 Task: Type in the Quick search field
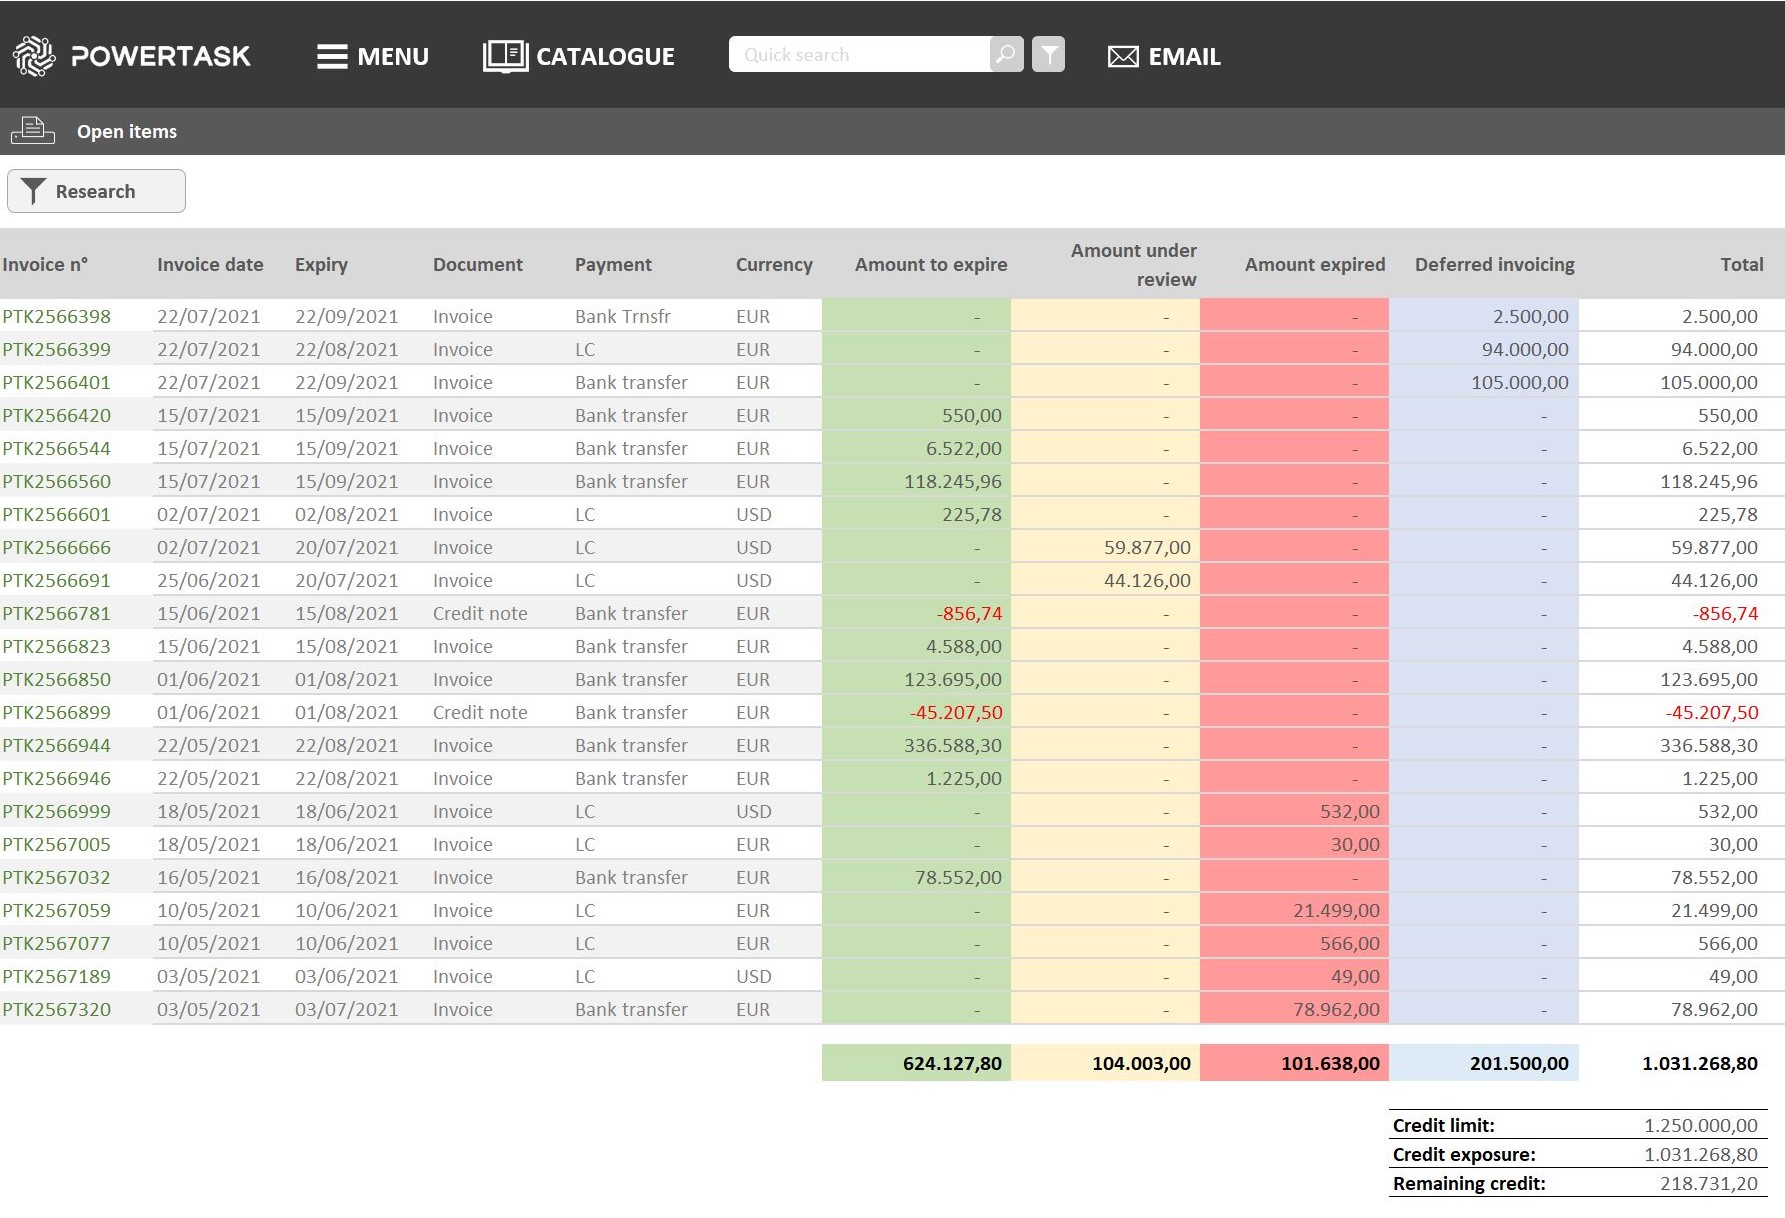click(860, 55)
